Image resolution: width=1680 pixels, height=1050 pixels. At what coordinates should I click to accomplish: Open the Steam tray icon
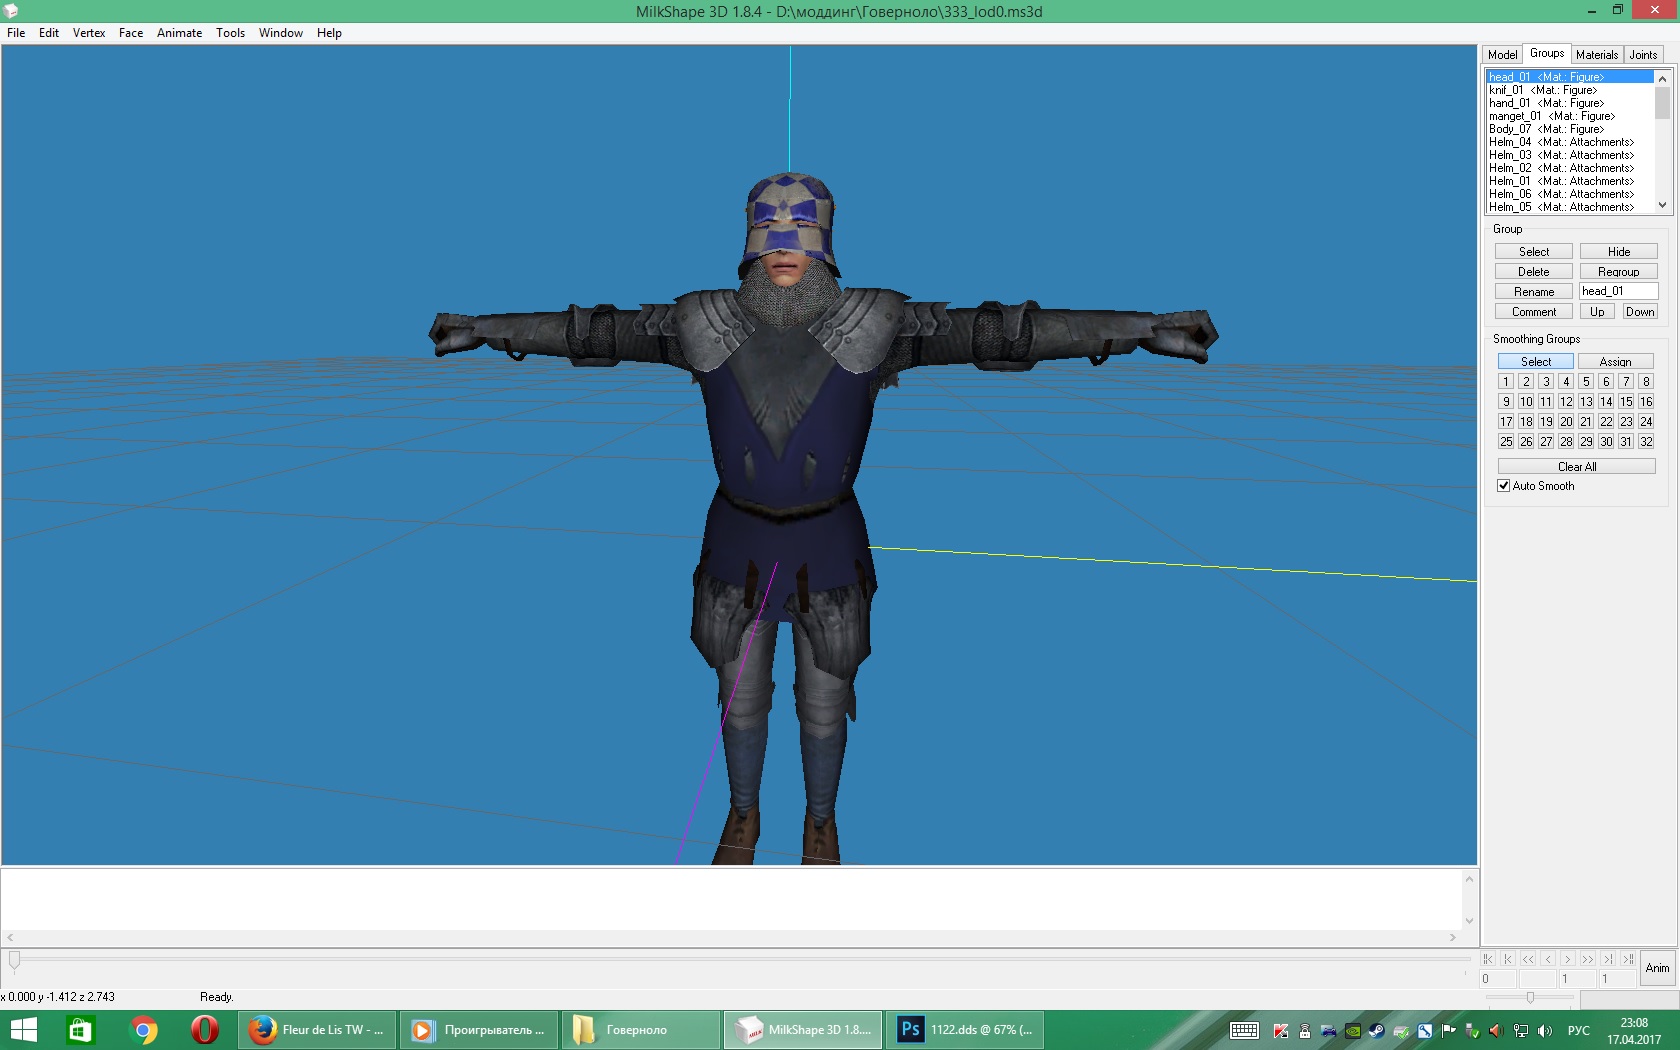pyautogui.click(x=1377, y=1031)
